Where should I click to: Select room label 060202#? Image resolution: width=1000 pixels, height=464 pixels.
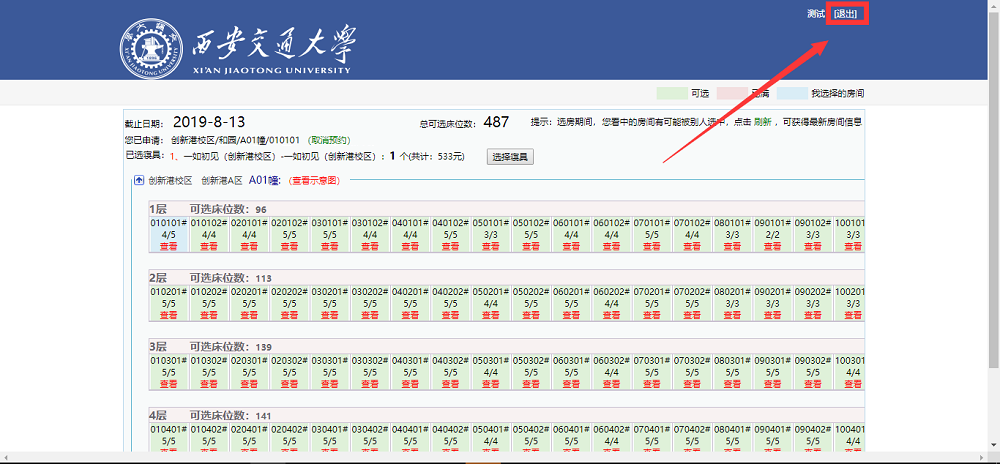pos(611,293)
